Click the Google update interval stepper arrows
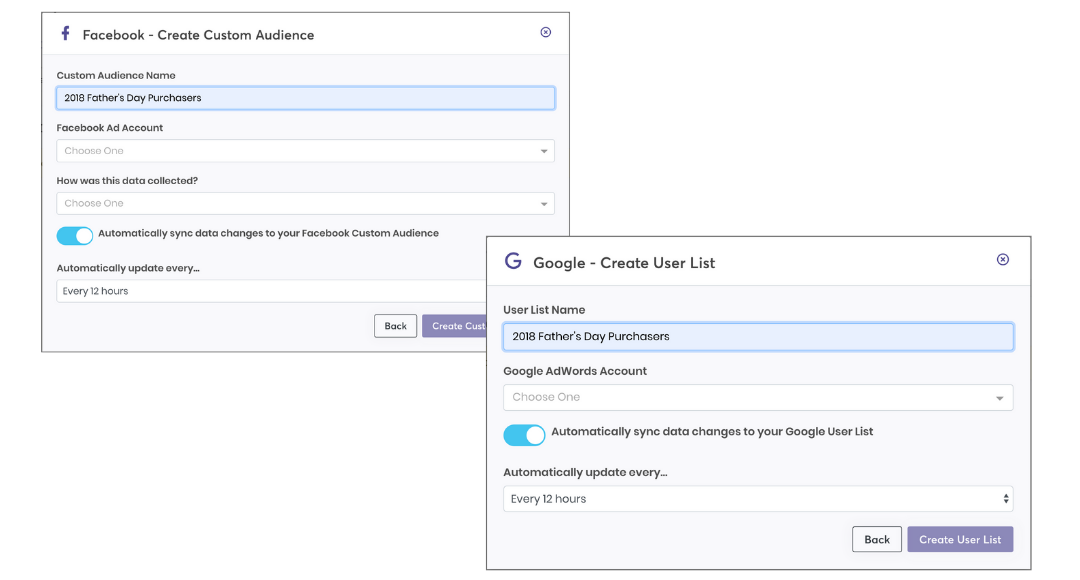 [x=1006, y=499]
